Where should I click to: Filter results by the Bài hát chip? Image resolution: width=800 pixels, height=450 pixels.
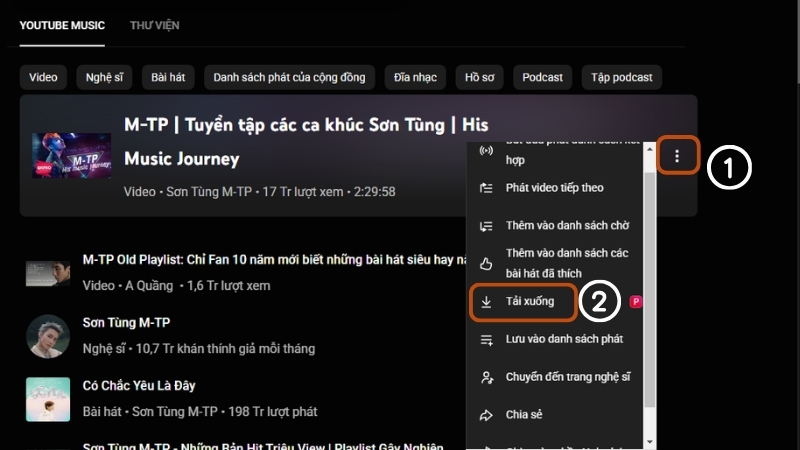click(168, 78)
